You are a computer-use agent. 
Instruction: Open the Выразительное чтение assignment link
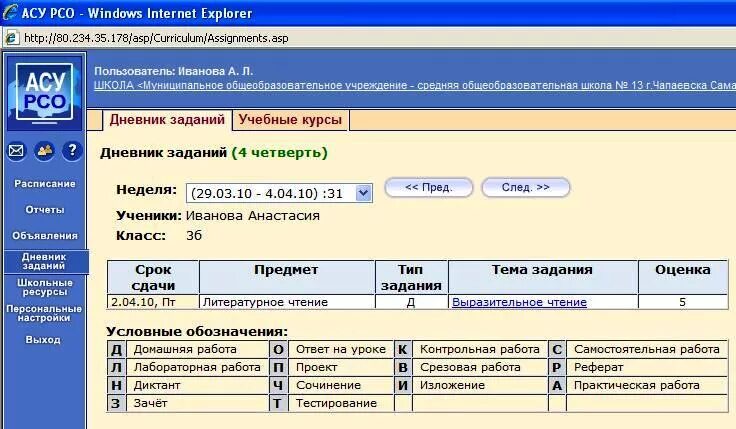519,302
